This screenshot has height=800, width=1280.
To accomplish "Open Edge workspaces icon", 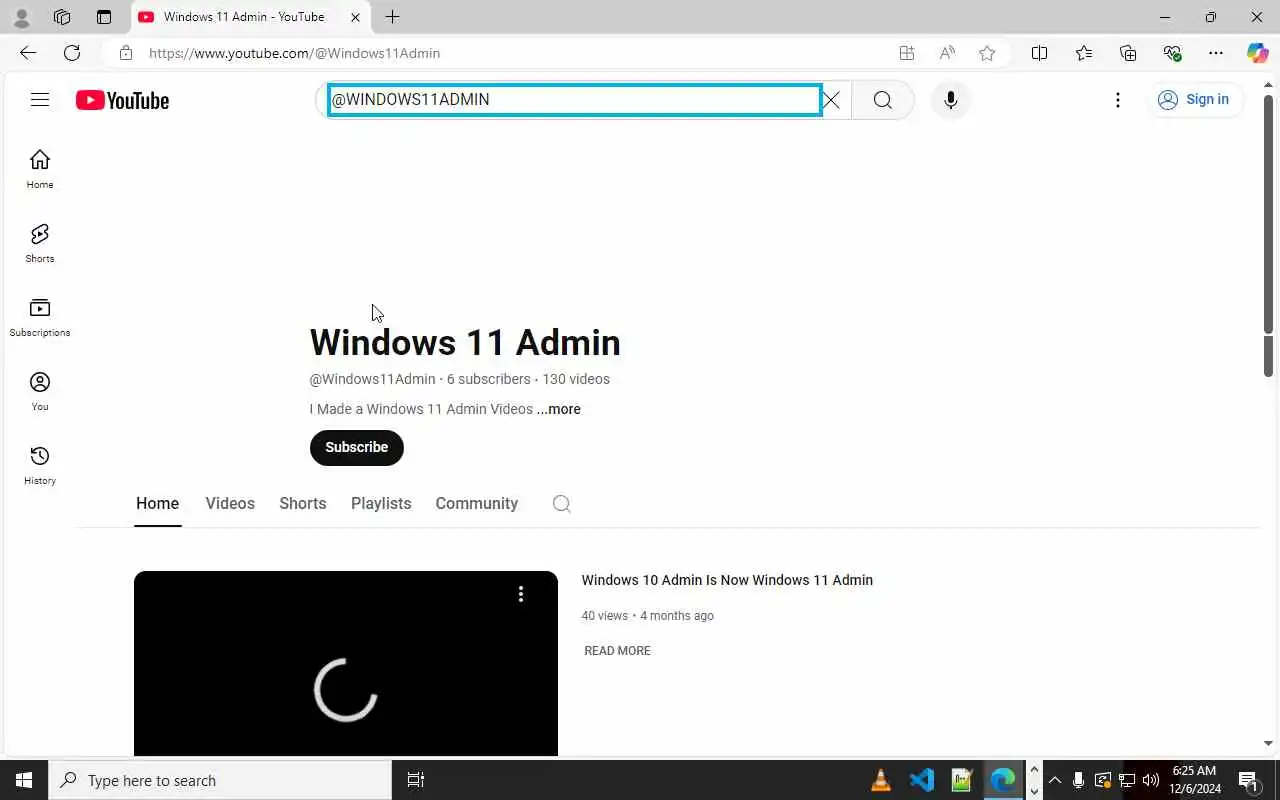I will coord(62,17).
